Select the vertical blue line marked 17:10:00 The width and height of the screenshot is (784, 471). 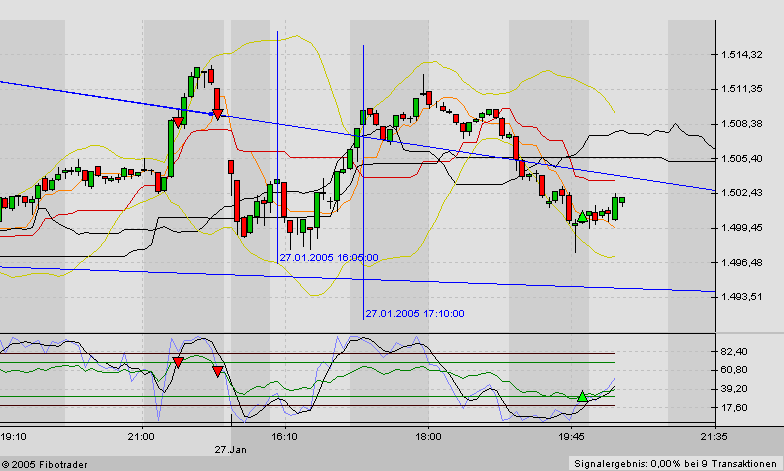364,182
